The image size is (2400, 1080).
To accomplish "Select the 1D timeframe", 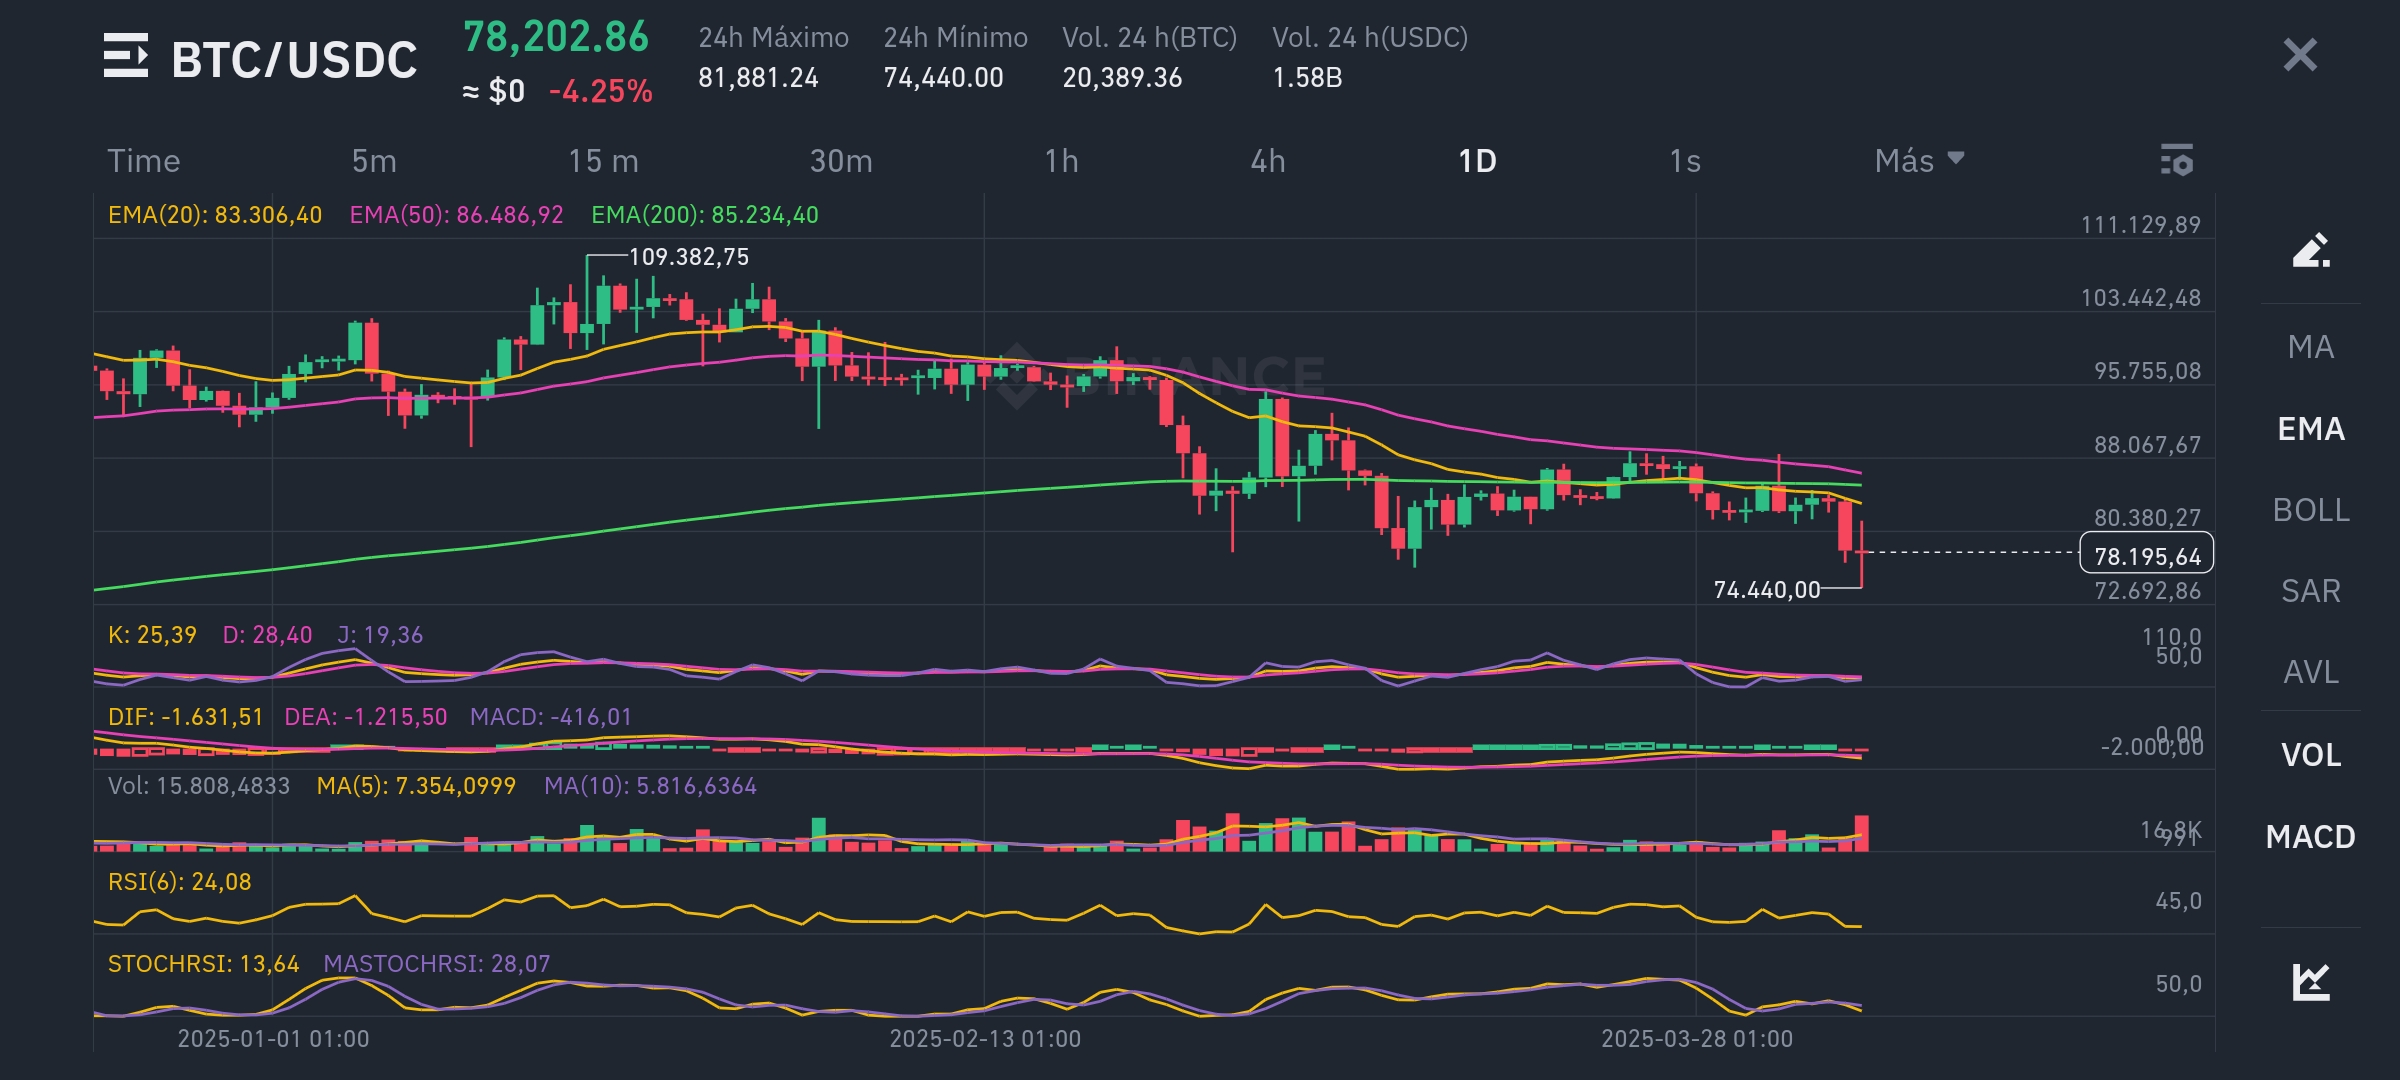I will point(1477,161).
